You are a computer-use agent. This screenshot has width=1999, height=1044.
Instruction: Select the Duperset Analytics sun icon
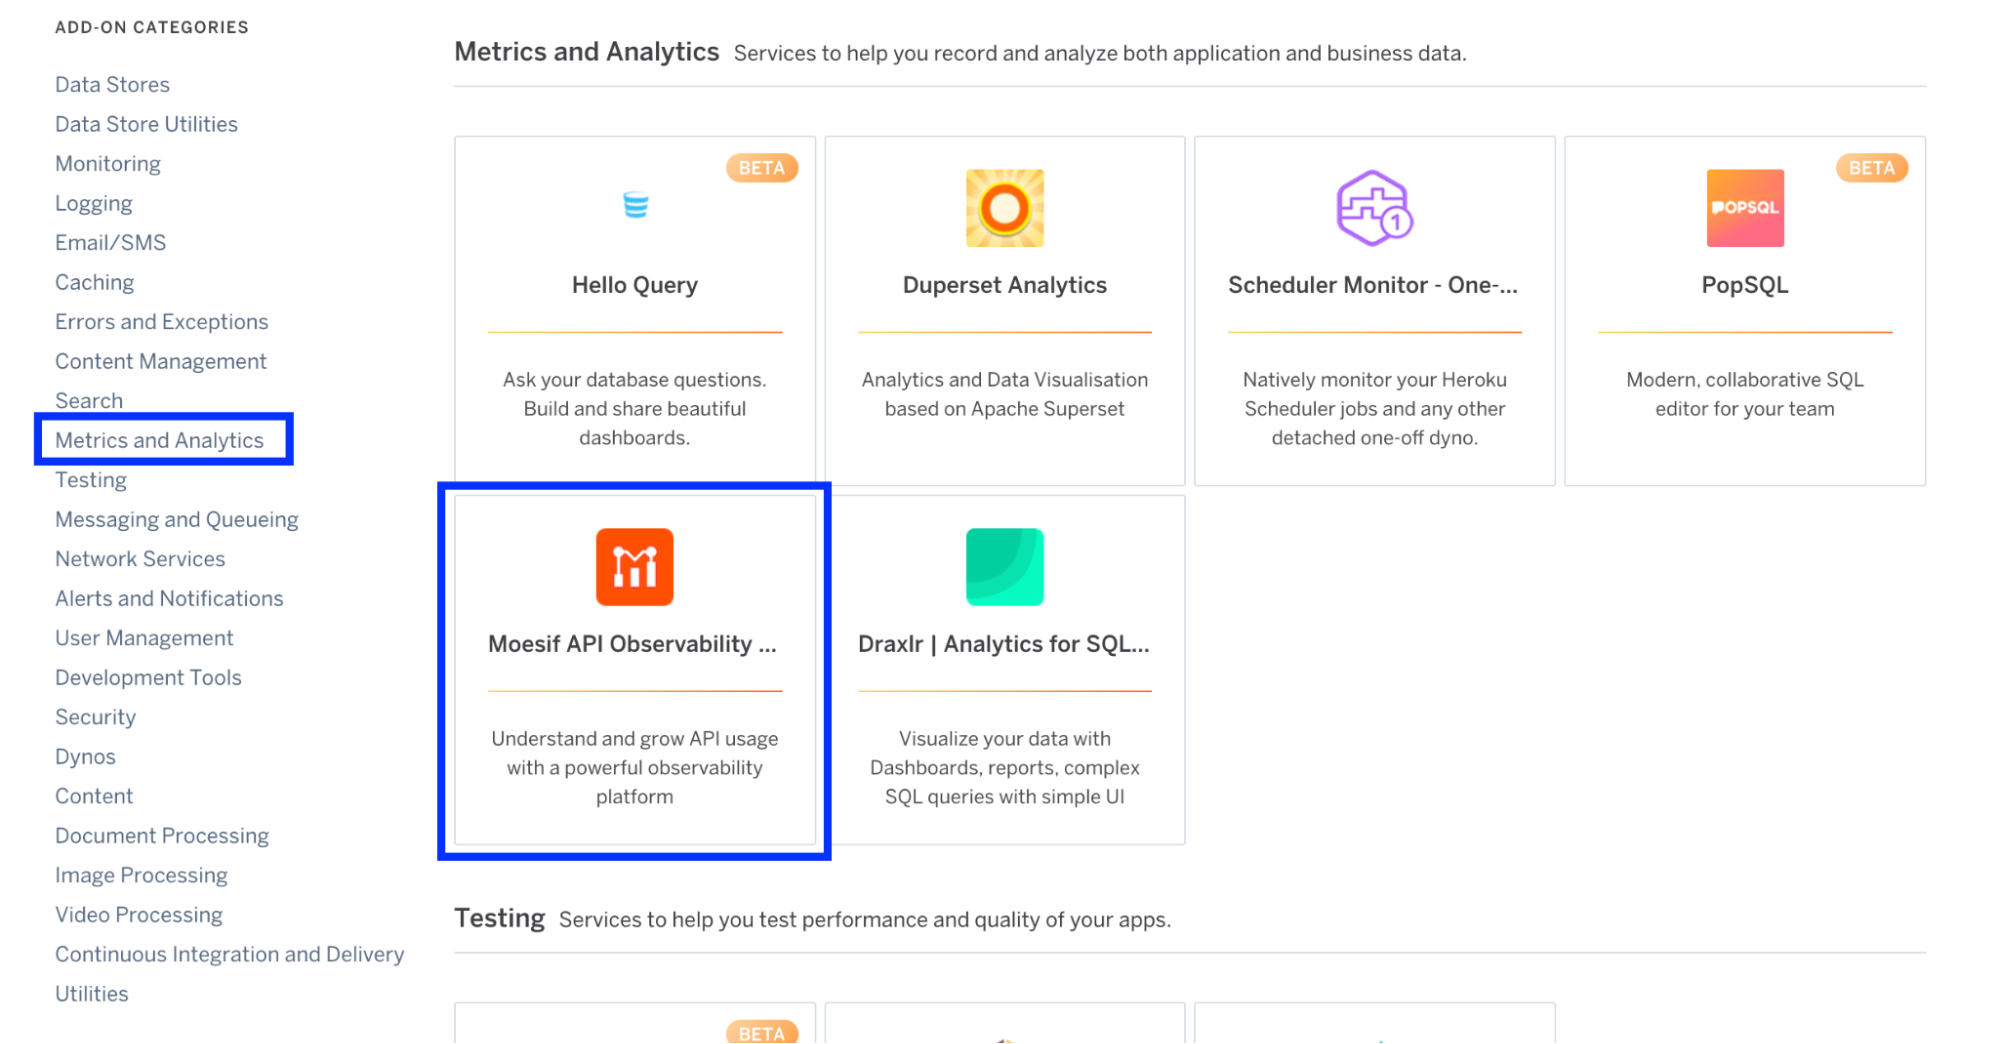(x=1004, y=207)
